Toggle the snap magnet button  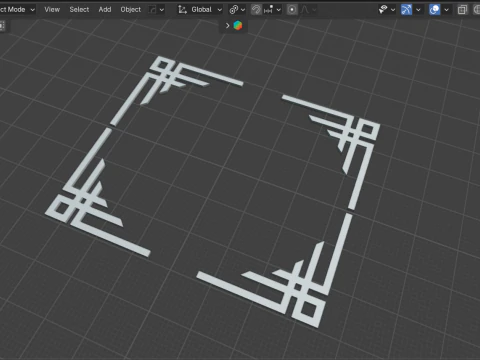click(x=256, y=10)
